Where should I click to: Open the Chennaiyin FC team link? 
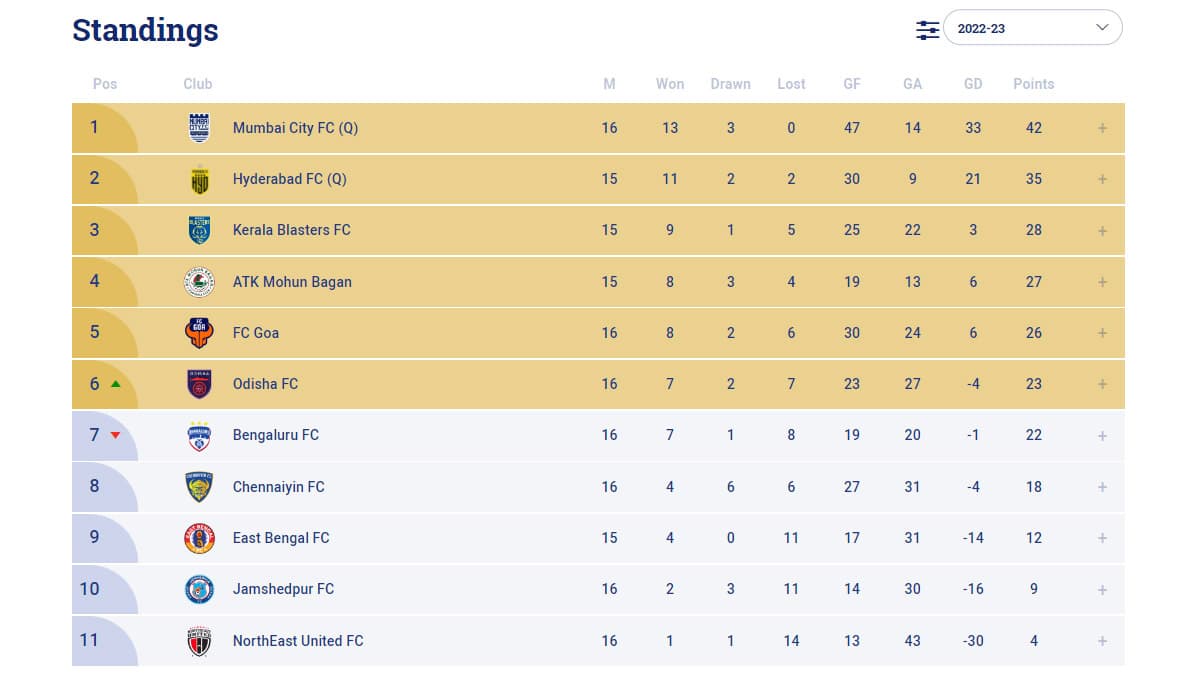279,487
